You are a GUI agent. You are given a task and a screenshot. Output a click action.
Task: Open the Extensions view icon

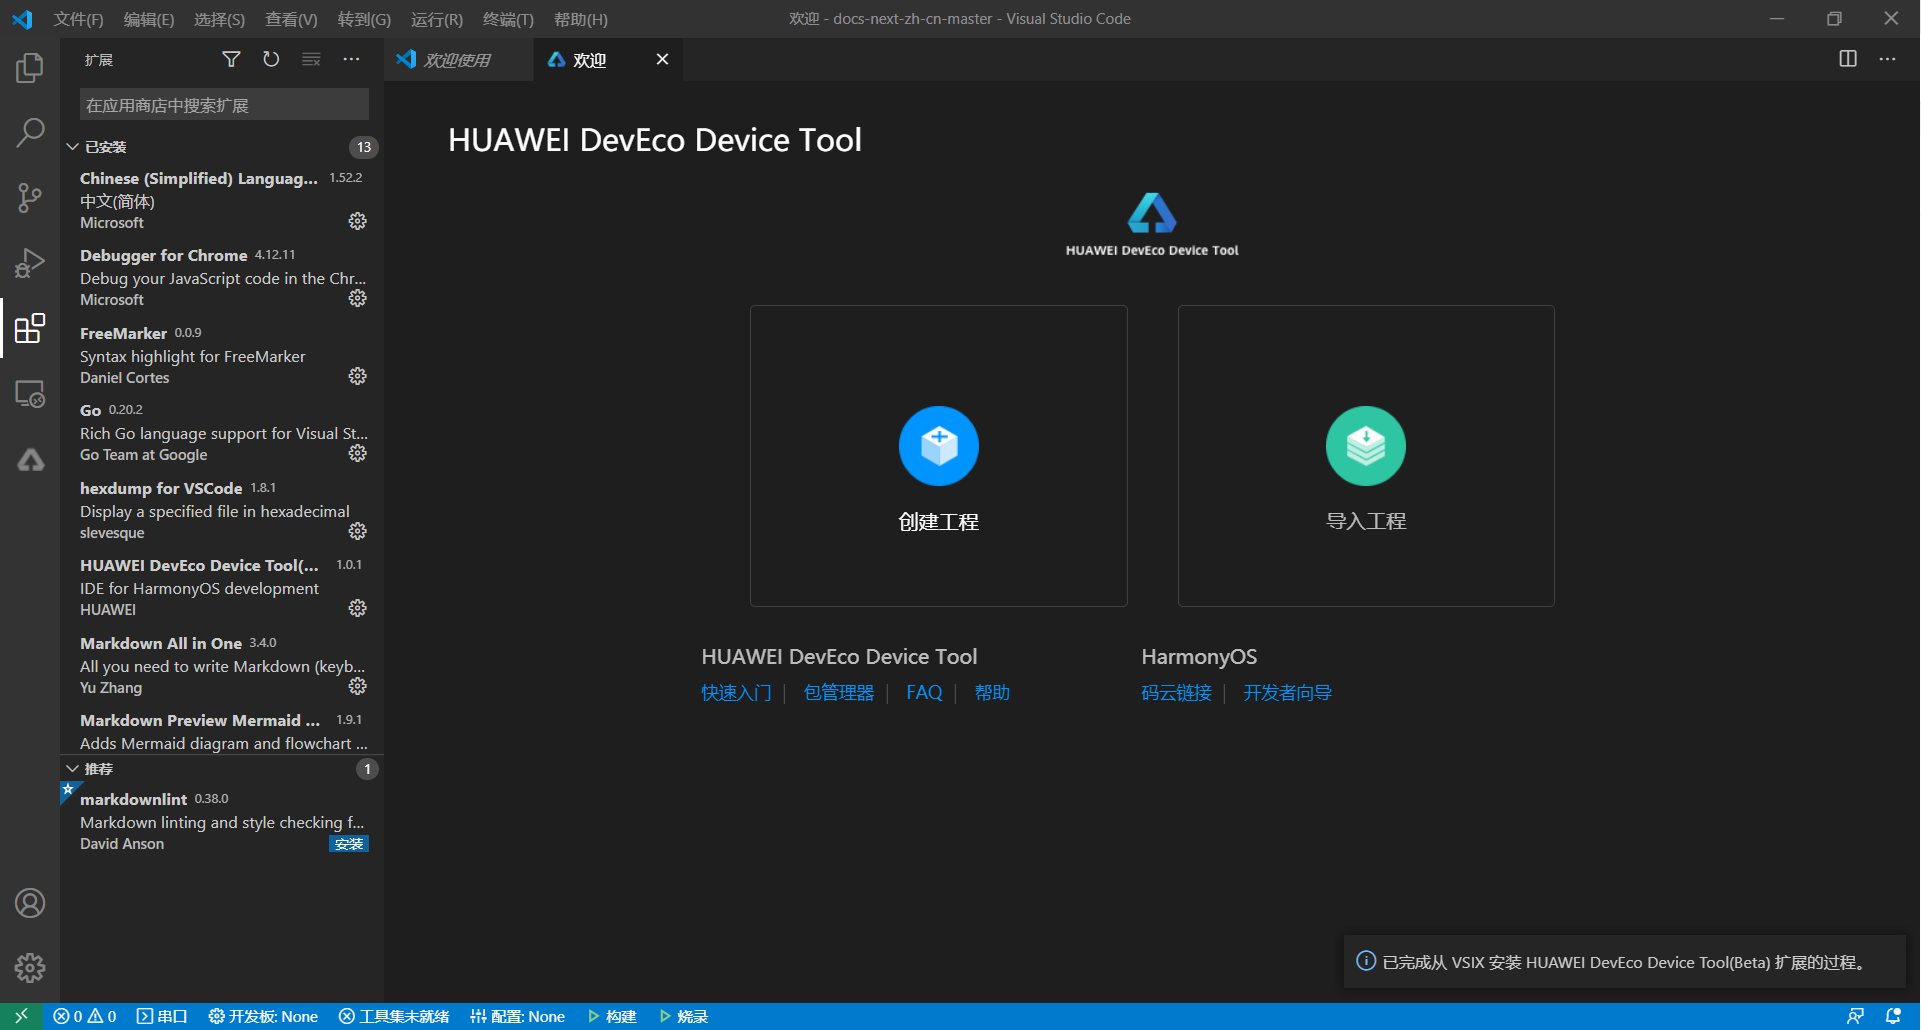(x=30, y=328)
